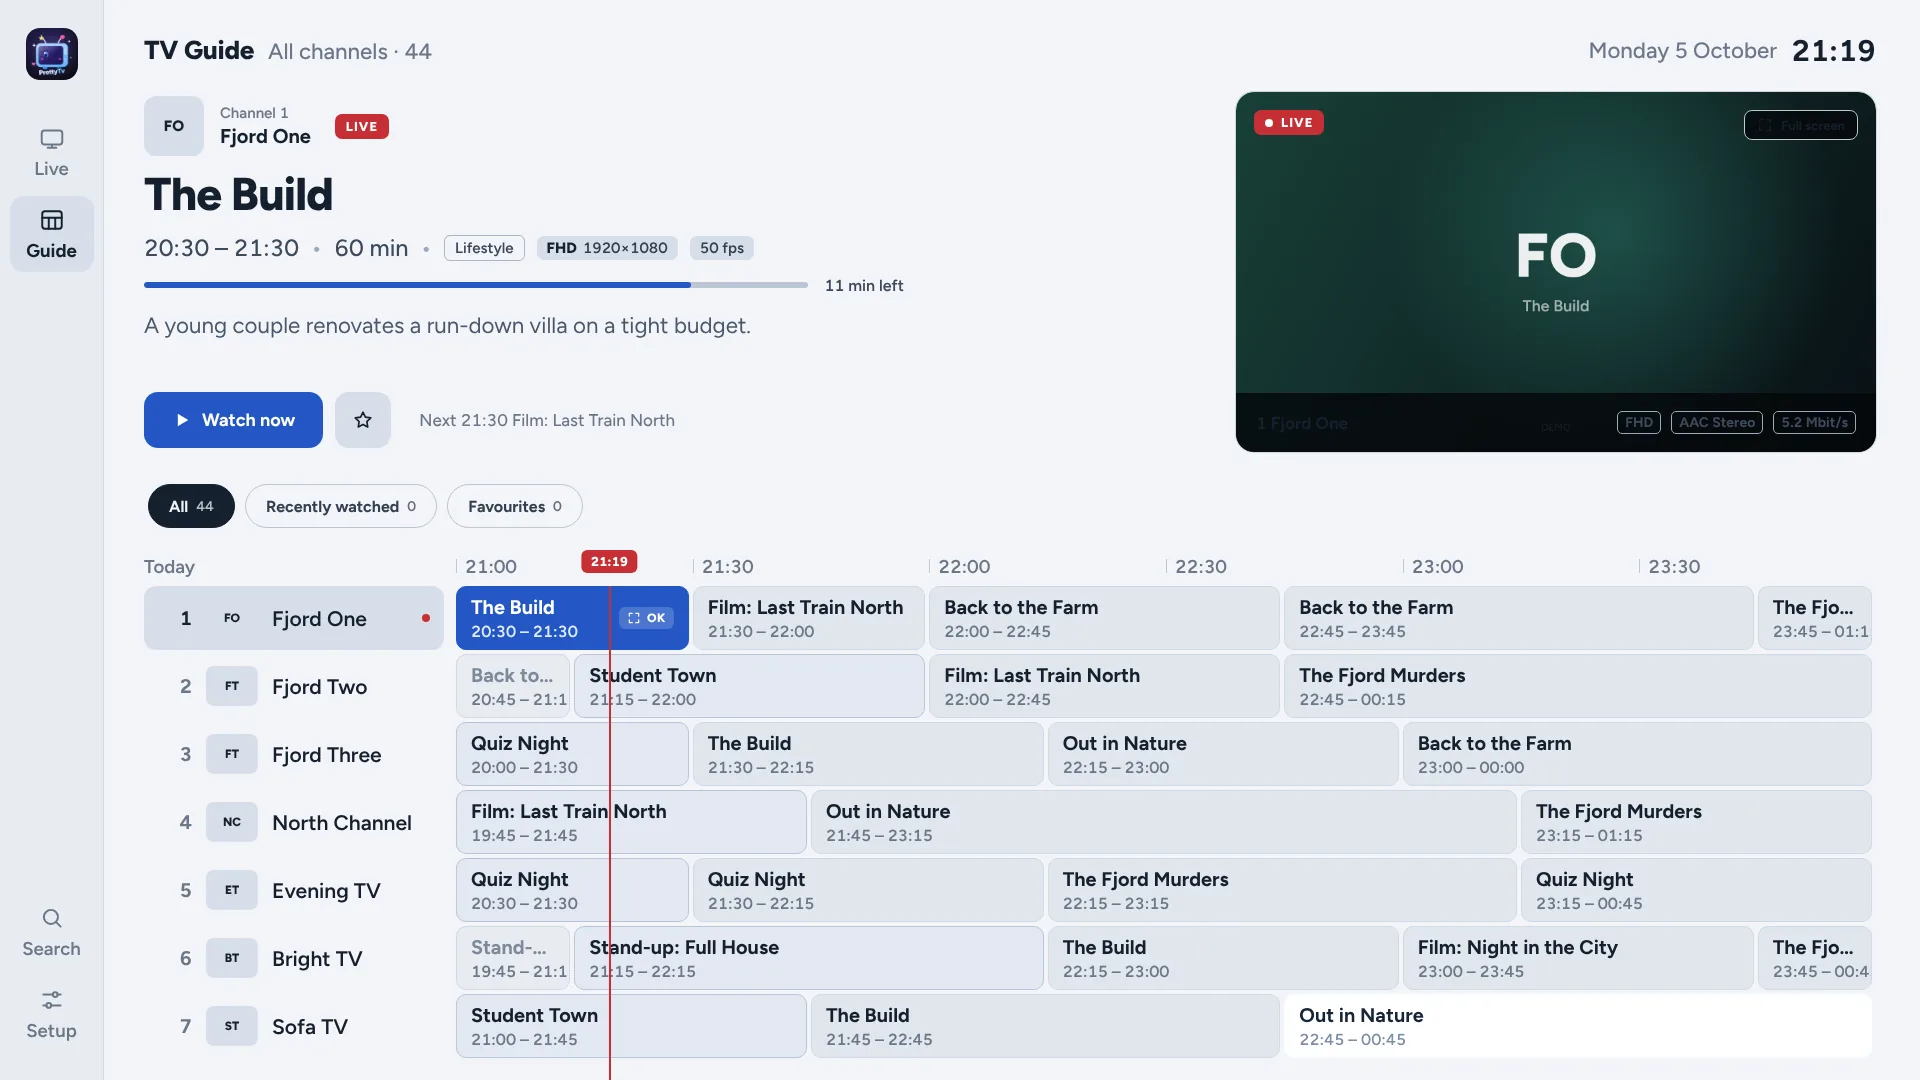Open Out in Nature 22:45–00:45 on Sofa TV
This screenshot has width=1920, height=1080.
pyautogui.click(x=1577, y=1026)
